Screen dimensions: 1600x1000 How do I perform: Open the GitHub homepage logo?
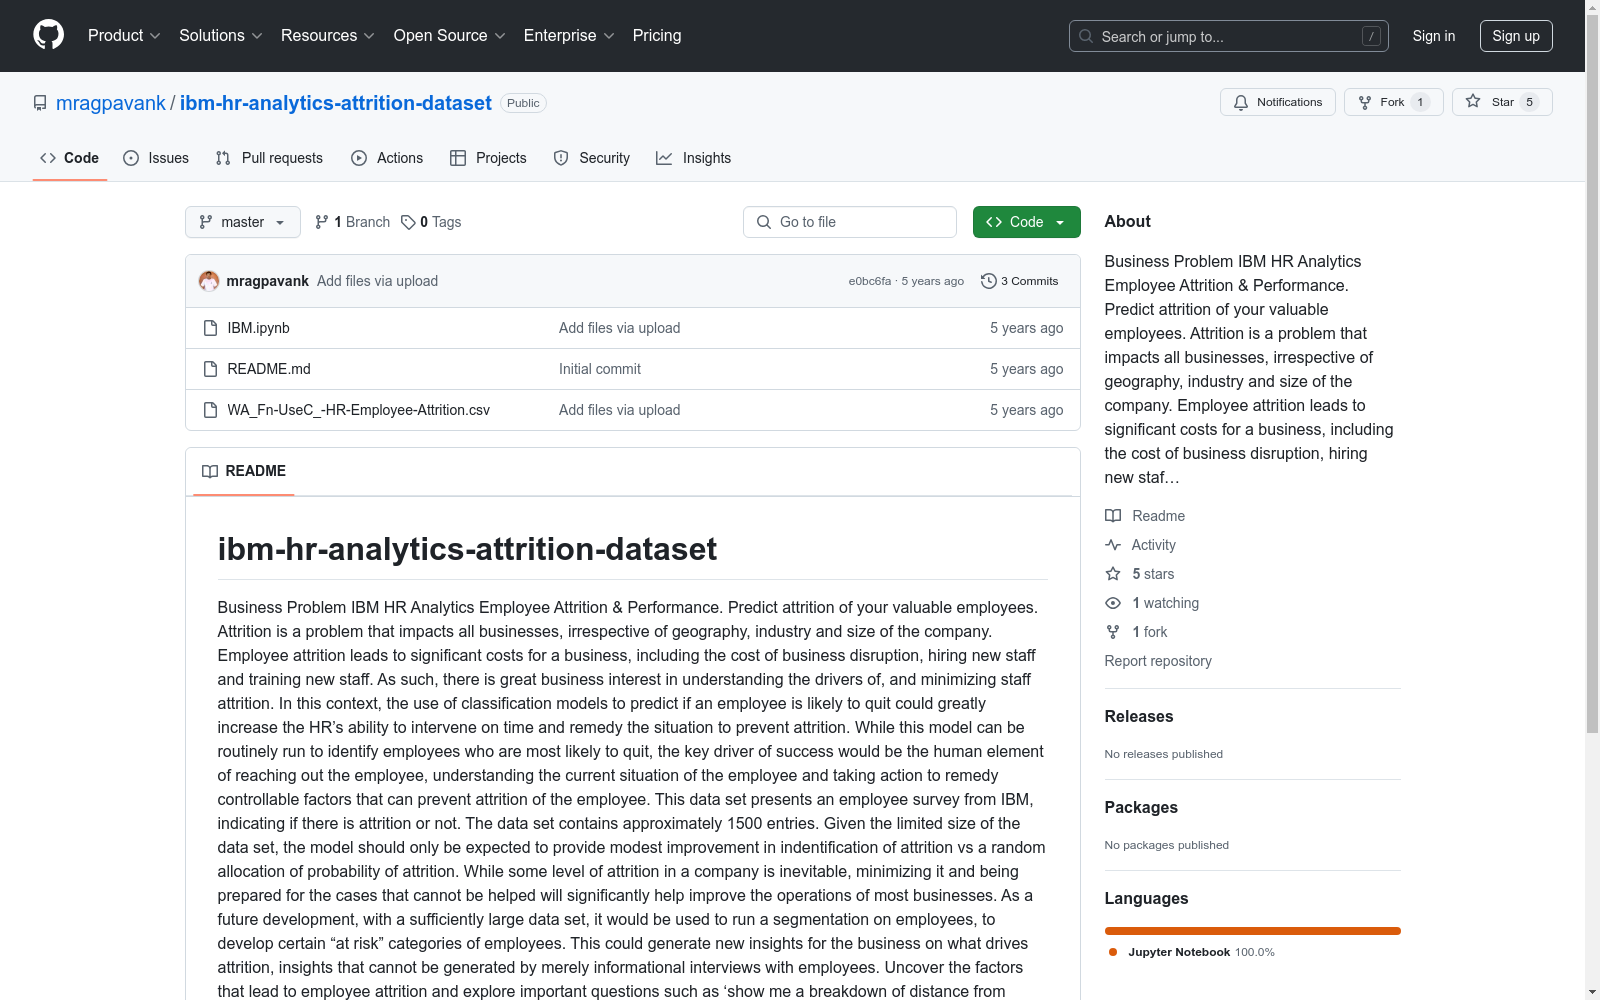(48, 35)
